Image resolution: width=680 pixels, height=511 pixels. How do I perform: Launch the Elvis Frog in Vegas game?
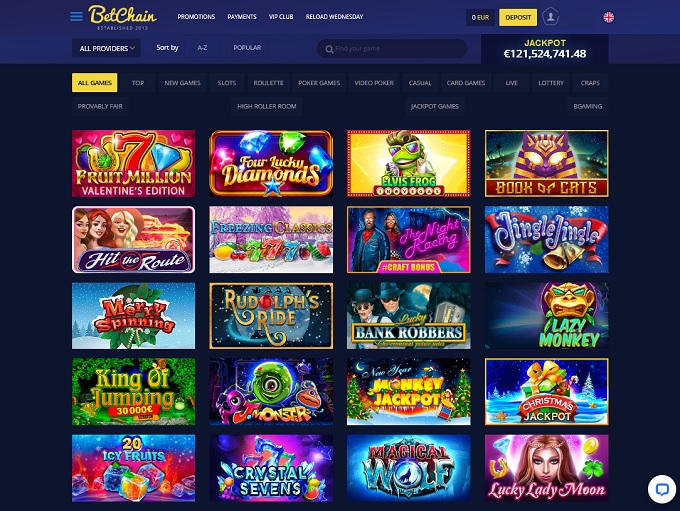[409, 164]
